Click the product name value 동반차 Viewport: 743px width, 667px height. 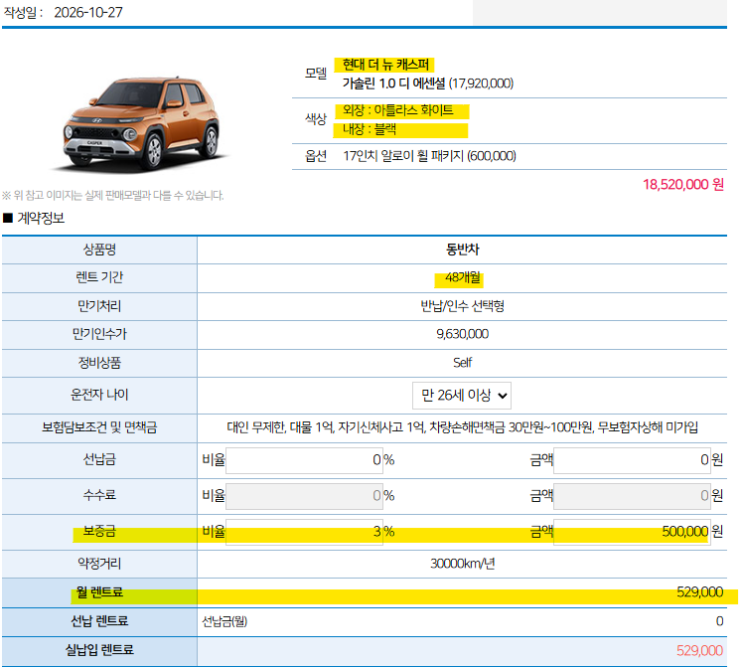coord(462,250)
